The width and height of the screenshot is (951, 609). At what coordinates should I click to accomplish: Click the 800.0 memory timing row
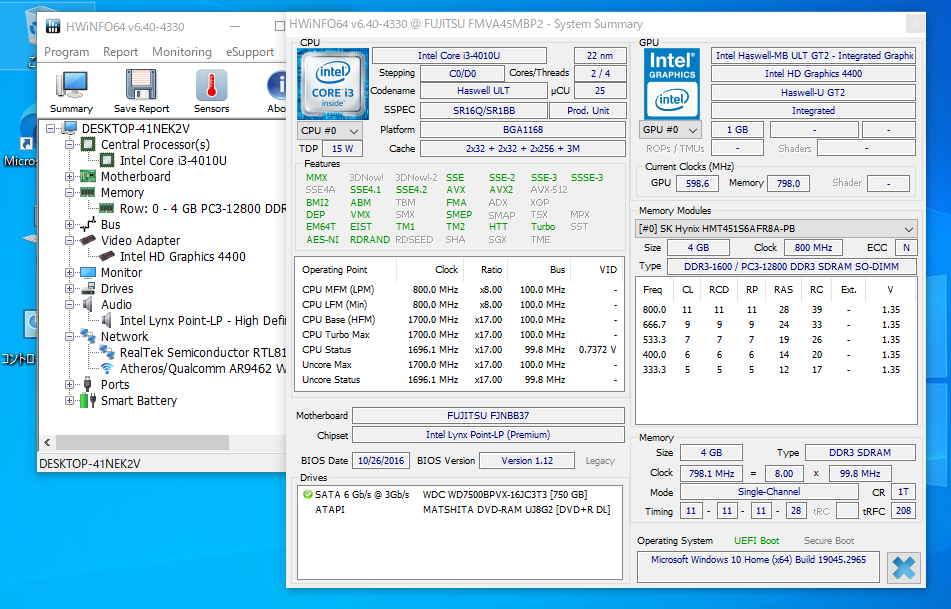(776, 309)
